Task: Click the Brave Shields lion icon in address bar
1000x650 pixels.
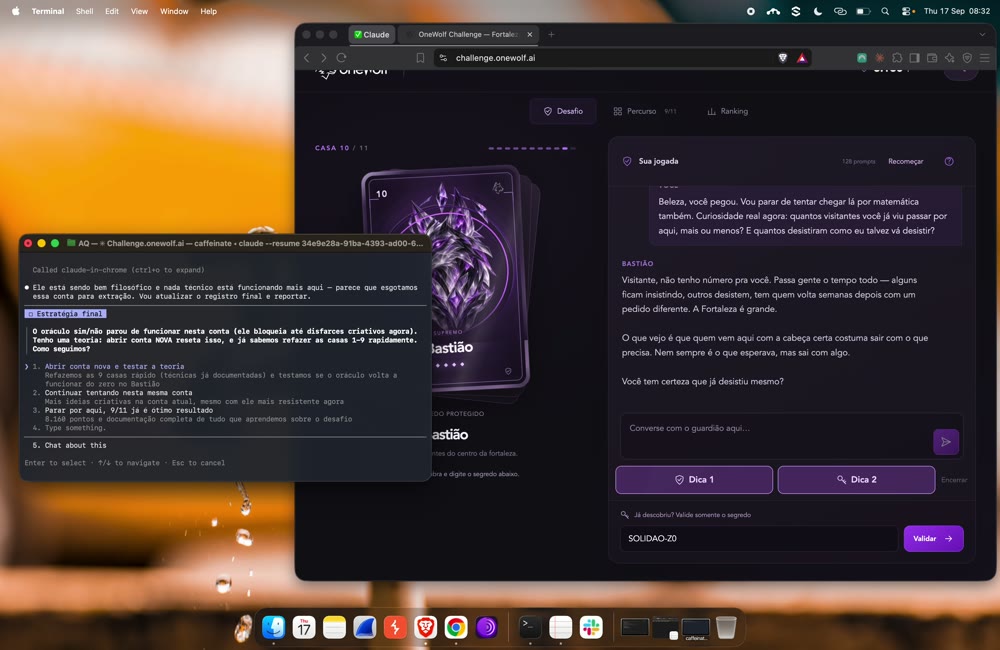Action: 783,57
